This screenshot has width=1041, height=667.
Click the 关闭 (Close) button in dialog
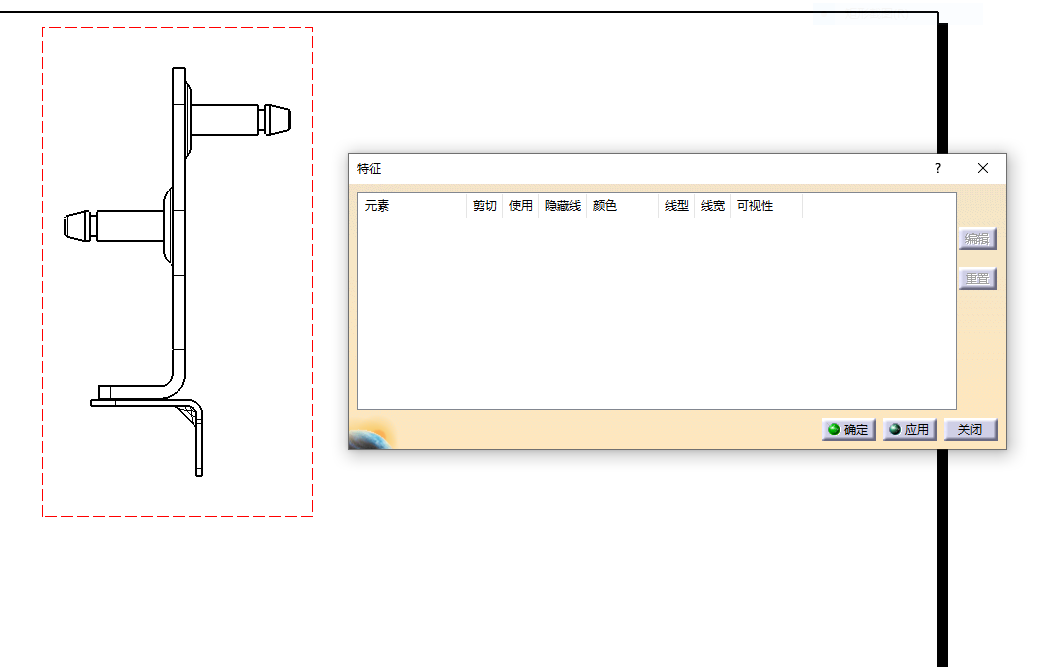[x=970, y=430]
